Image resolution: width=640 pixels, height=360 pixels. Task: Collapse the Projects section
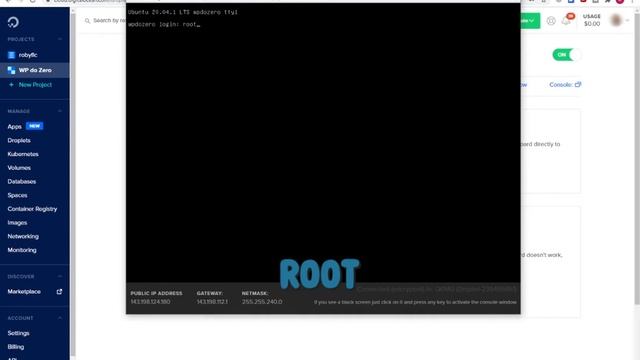[x=60, y=39]
